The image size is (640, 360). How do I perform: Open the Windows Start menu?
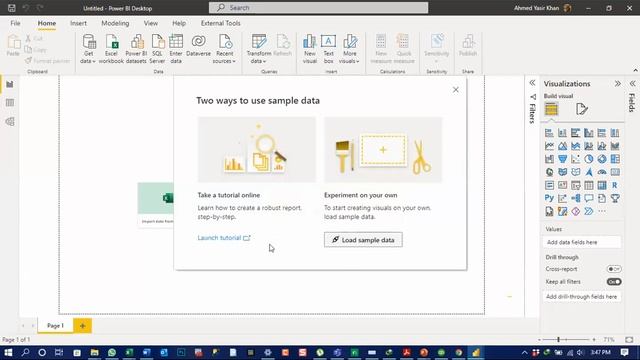pos(8,352)
